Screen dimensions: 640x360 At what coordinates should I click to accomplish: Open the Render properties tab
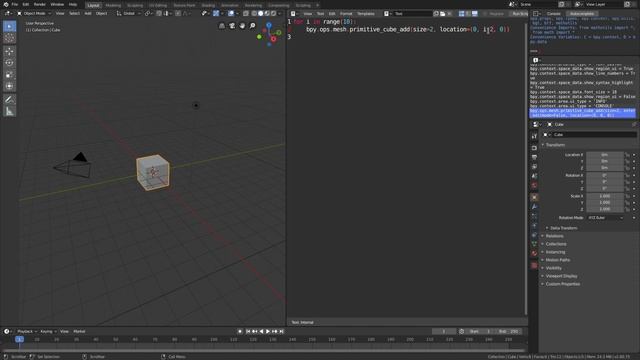point(534,148)
